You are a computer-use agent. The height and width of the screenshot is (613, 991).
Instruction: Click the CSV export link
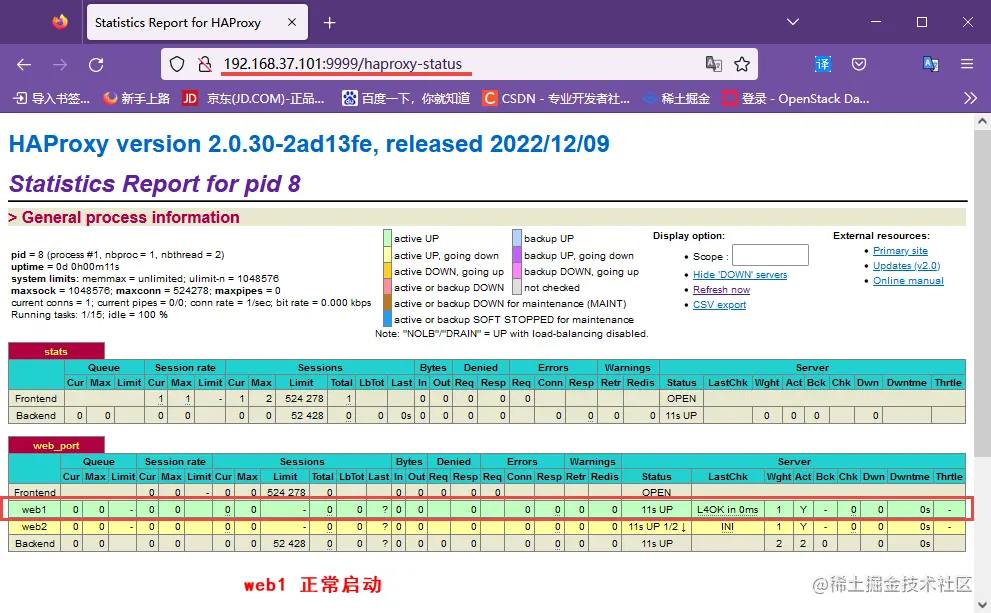(718, 304)
